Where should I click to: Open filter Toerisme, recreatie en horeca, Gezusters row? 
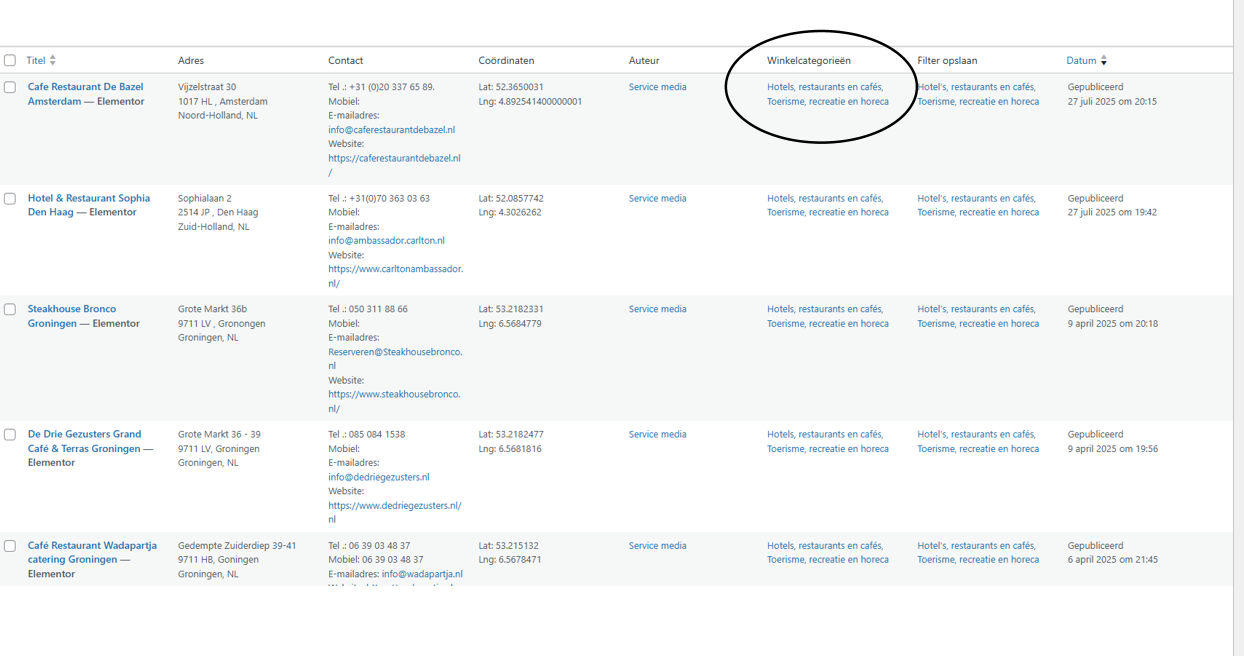click(x=978, y=449)
